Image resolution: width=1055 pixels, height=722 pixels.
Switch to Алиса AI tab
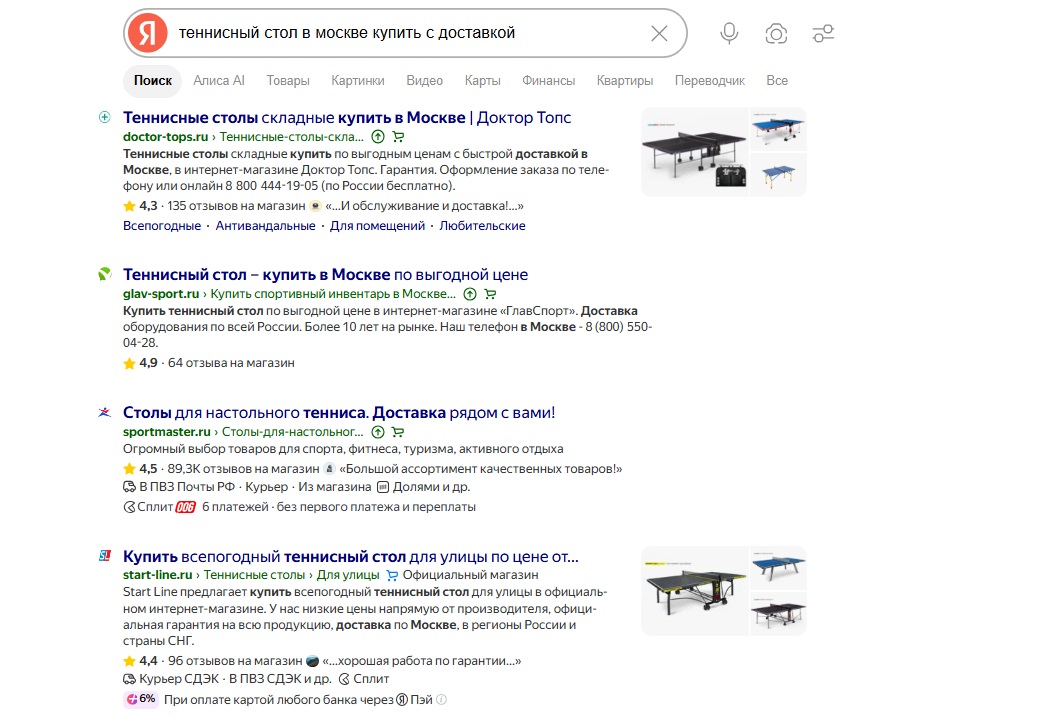coord(219,81)
